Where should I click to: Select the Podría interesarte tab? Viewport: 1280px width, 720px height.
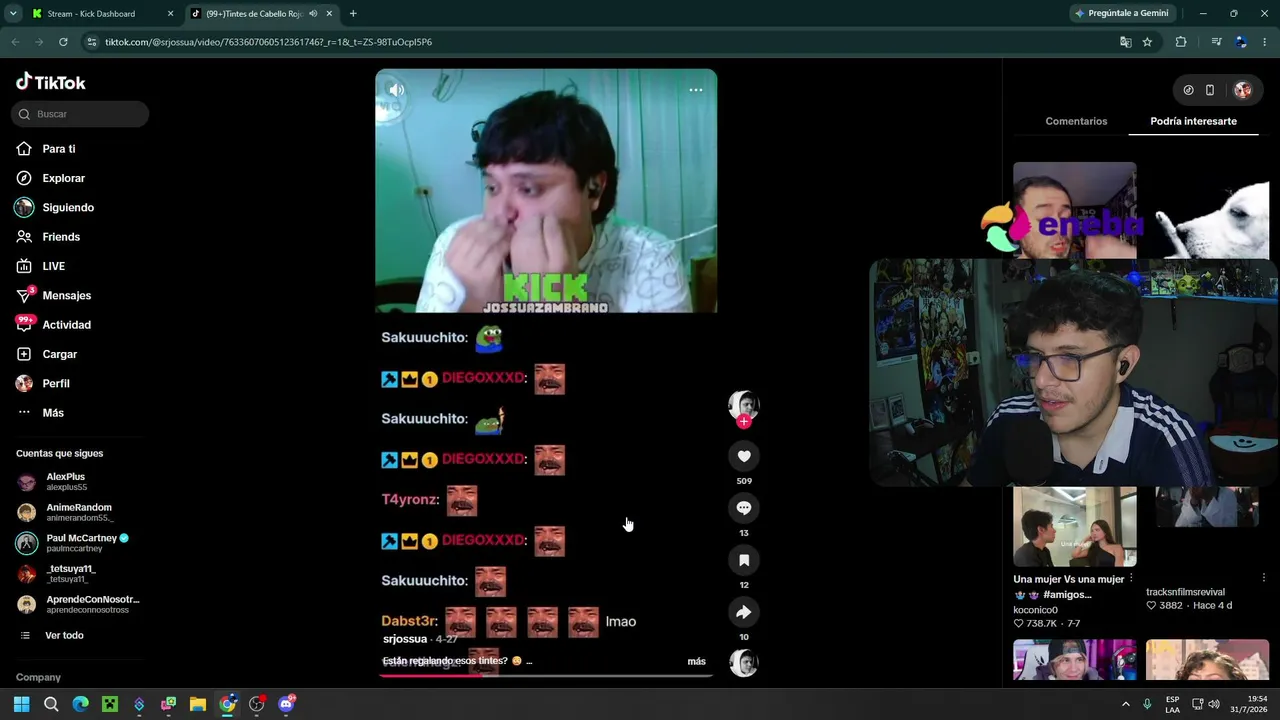pyautogui.click(x=1193, y=121)
